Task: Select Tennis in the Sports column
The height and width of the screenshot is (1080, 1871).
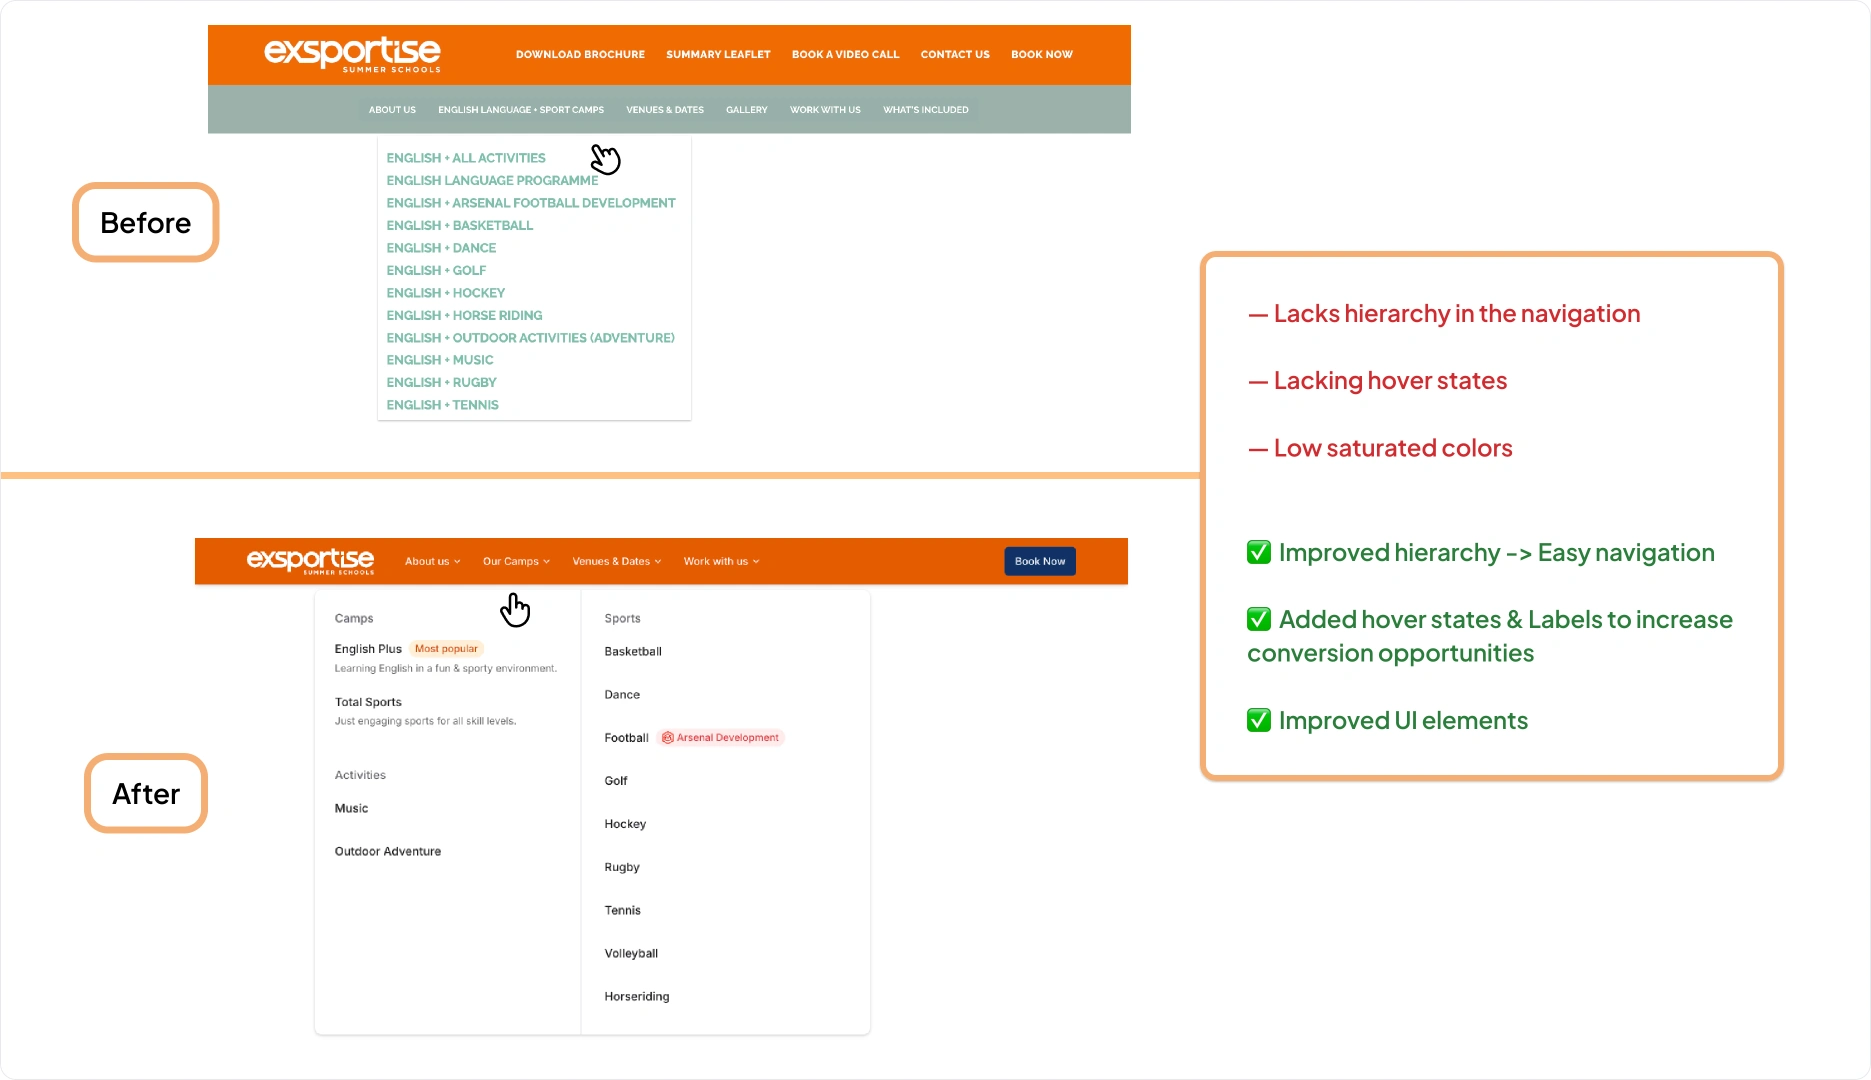Action: (622, 911)
